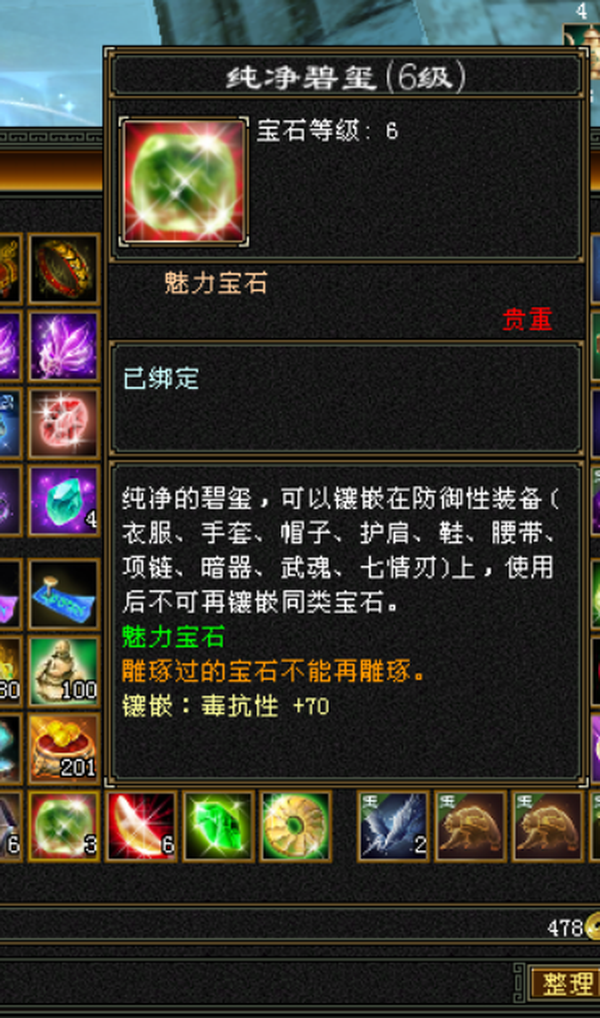The width and height of the screenshot is (600, 1018).
Task: Click the first bronze beast figurine
Action: point(470,826)
